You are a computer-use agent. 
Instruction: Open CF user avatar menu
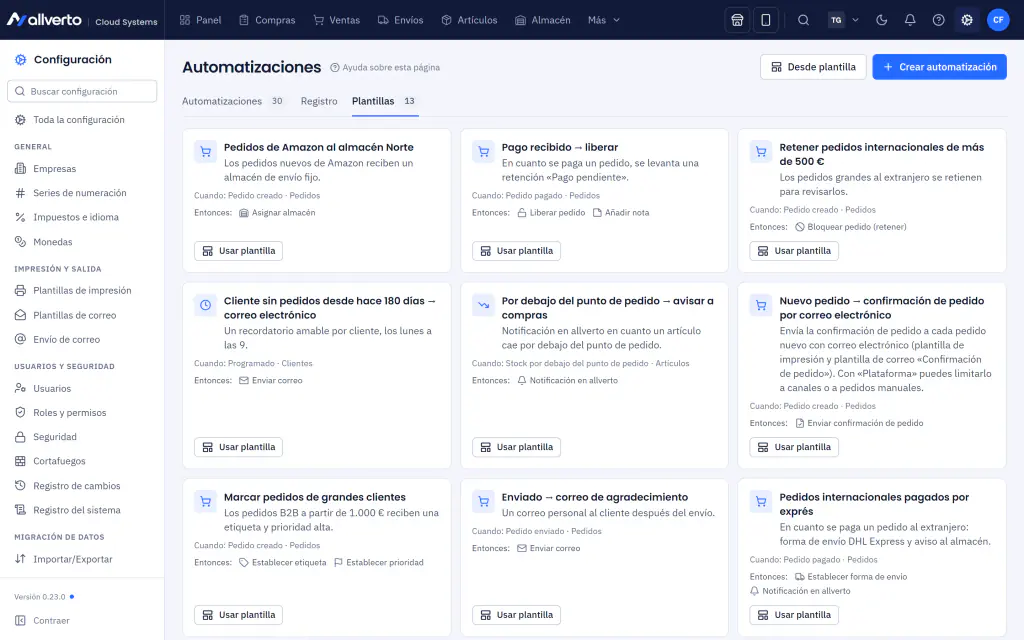998,20
